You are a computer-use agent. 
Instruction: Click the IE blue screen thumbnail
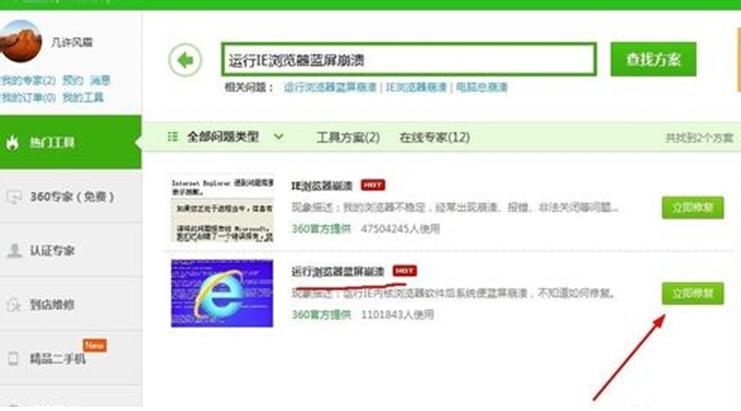[221, 293]
